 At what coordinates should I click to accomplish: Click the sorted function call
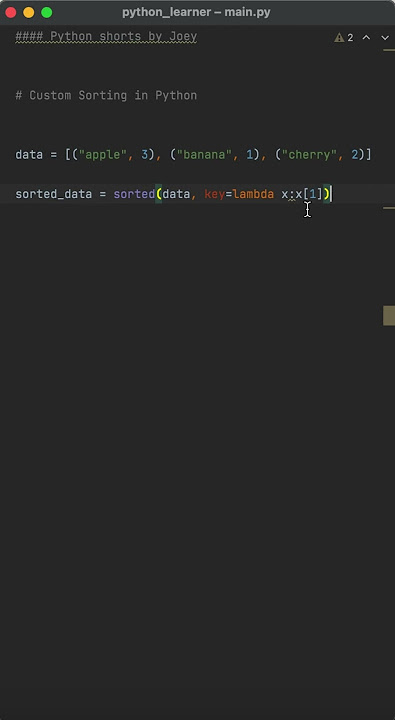134,194
